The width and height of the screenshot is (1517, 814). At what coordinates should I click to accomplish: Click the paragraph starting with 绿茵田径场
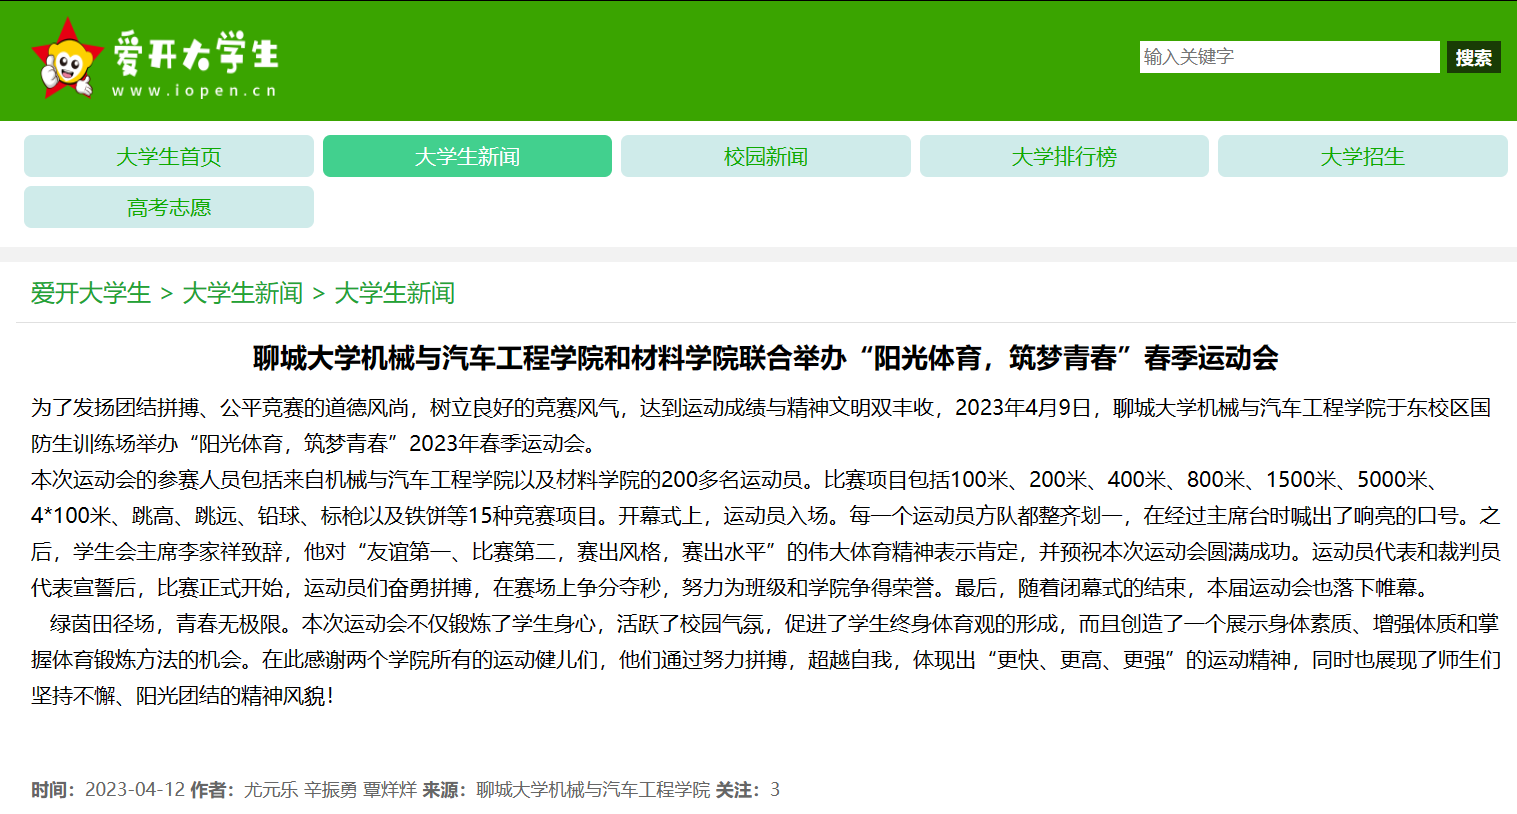[765, 659]
